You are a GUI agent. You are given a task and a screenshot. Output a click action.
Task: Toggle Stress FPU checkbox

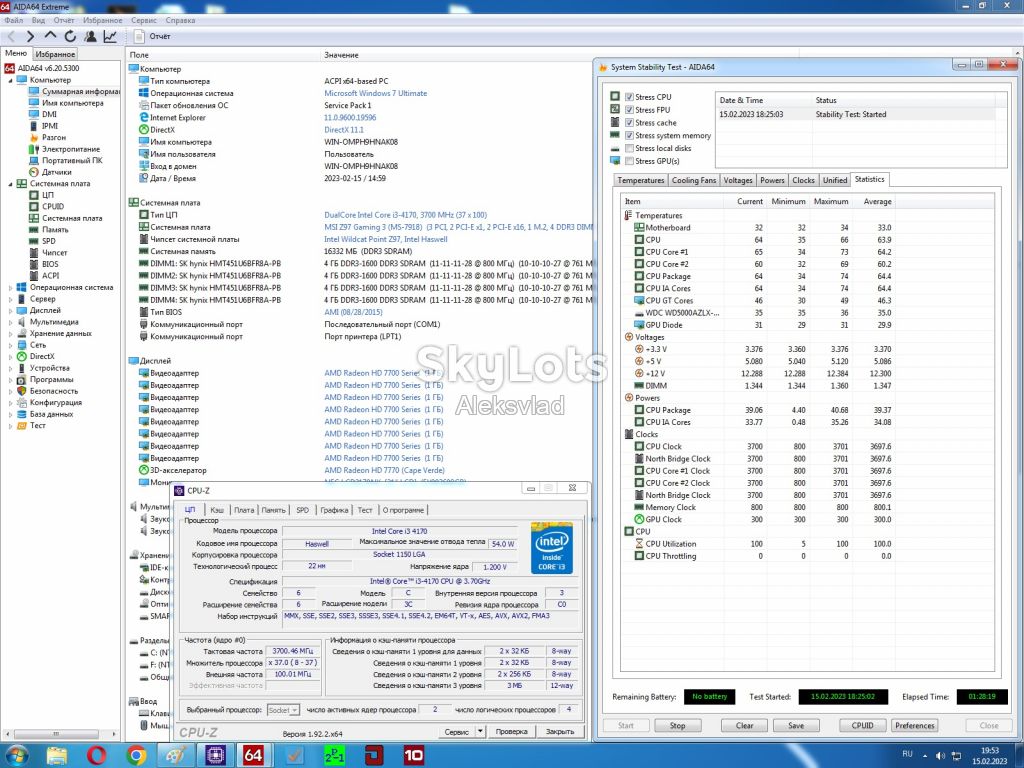pyautogui.click(x=629, y=110)
